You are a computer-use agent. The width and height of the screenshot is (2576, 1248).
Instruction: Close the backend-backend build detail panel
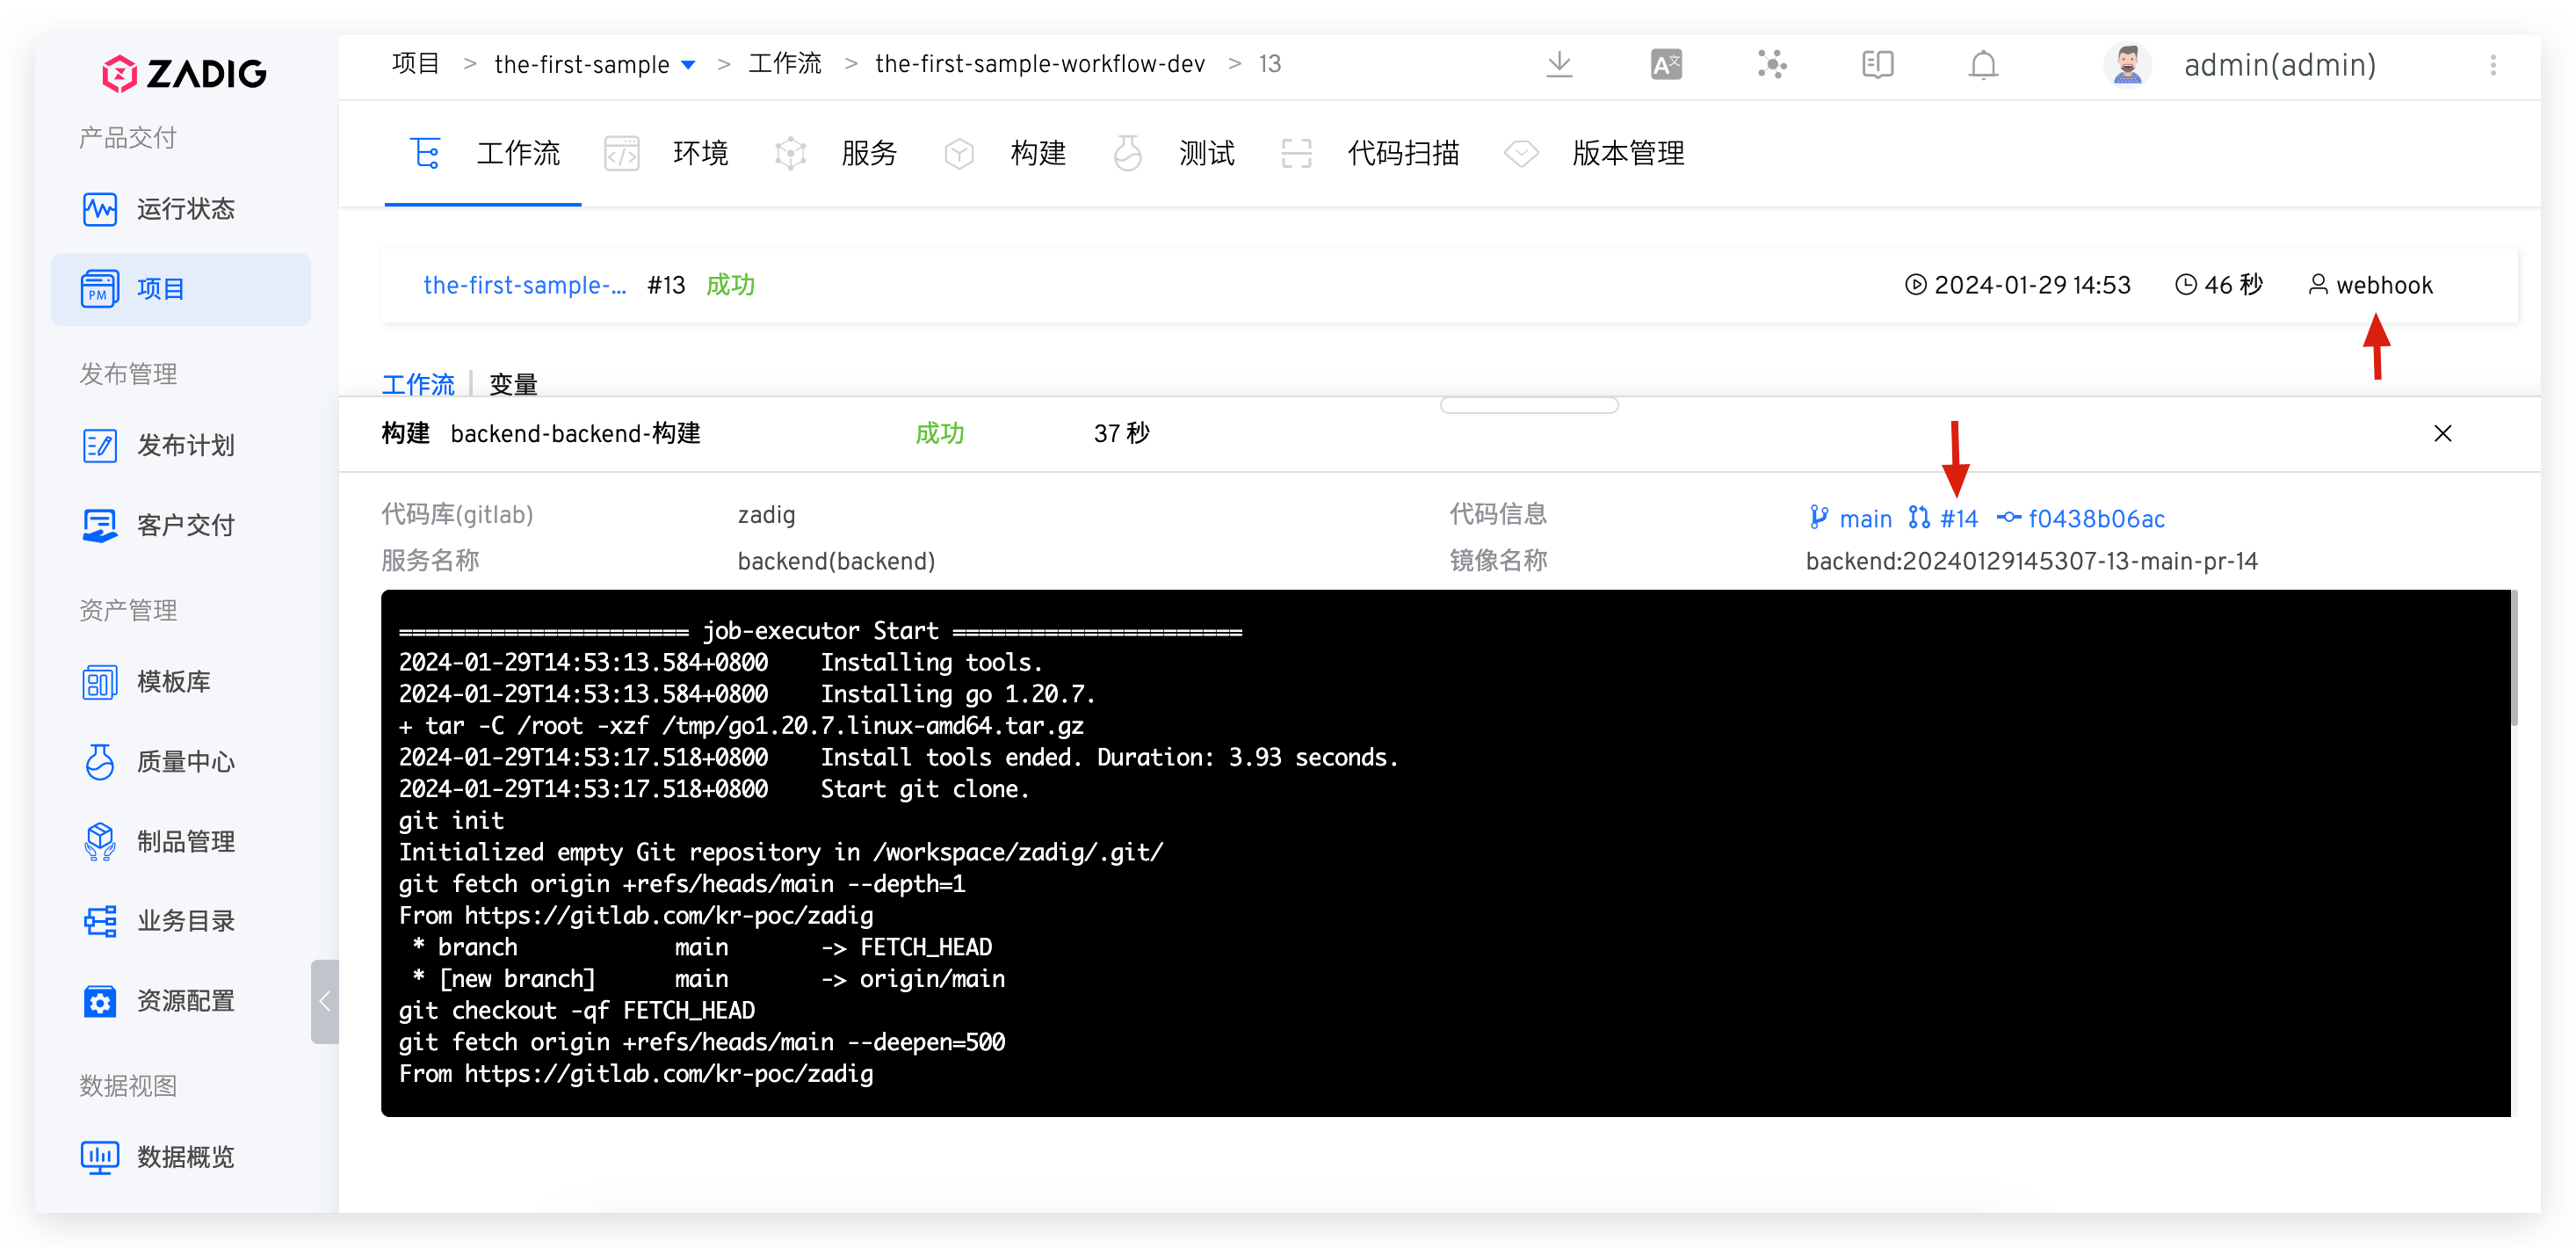(x=2444, y=433)
